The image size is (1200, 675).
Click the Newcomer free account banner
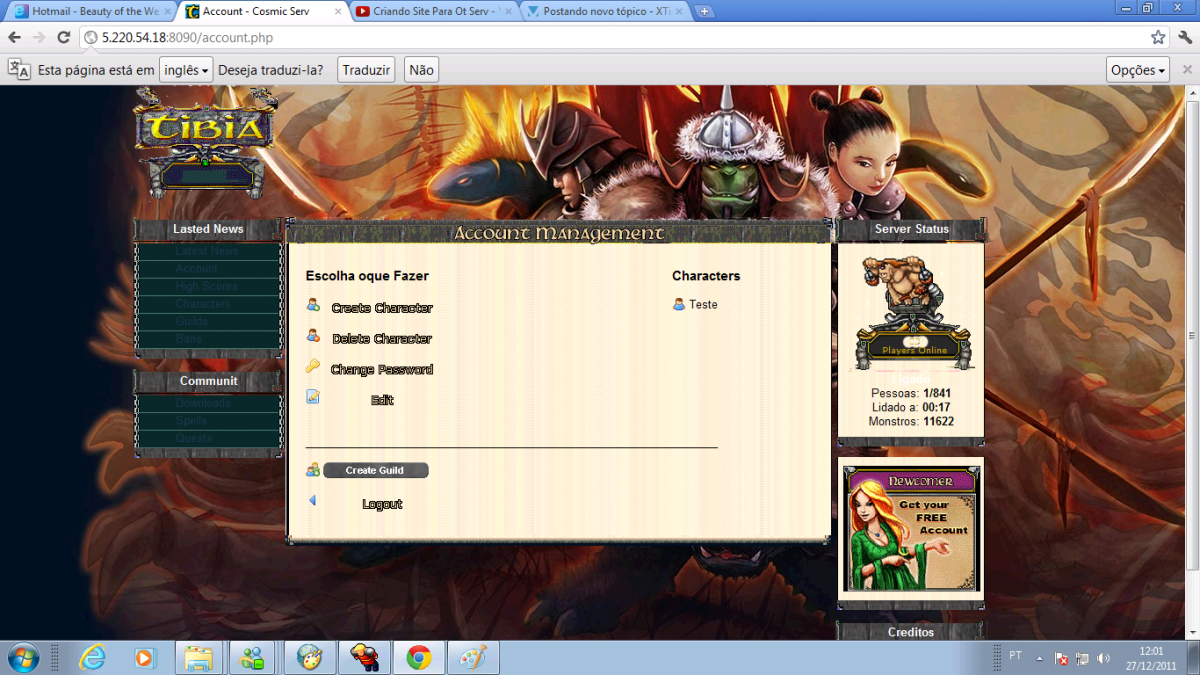[911, 529]
